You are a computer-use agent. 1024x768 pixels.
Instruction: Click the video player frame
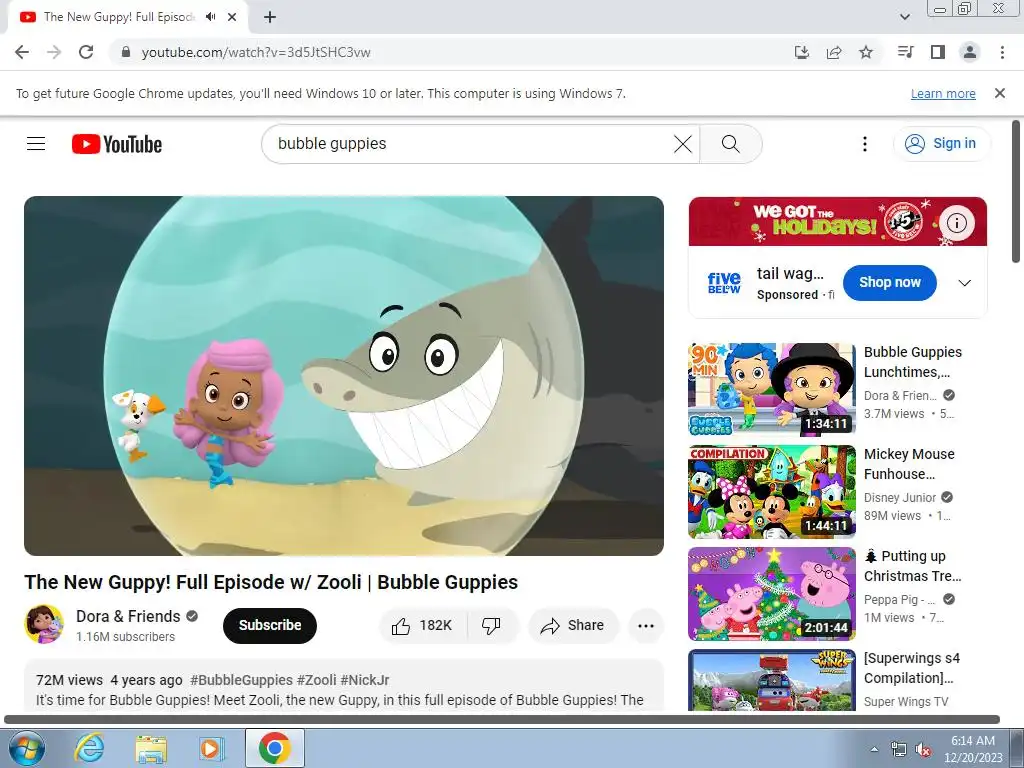344,376
